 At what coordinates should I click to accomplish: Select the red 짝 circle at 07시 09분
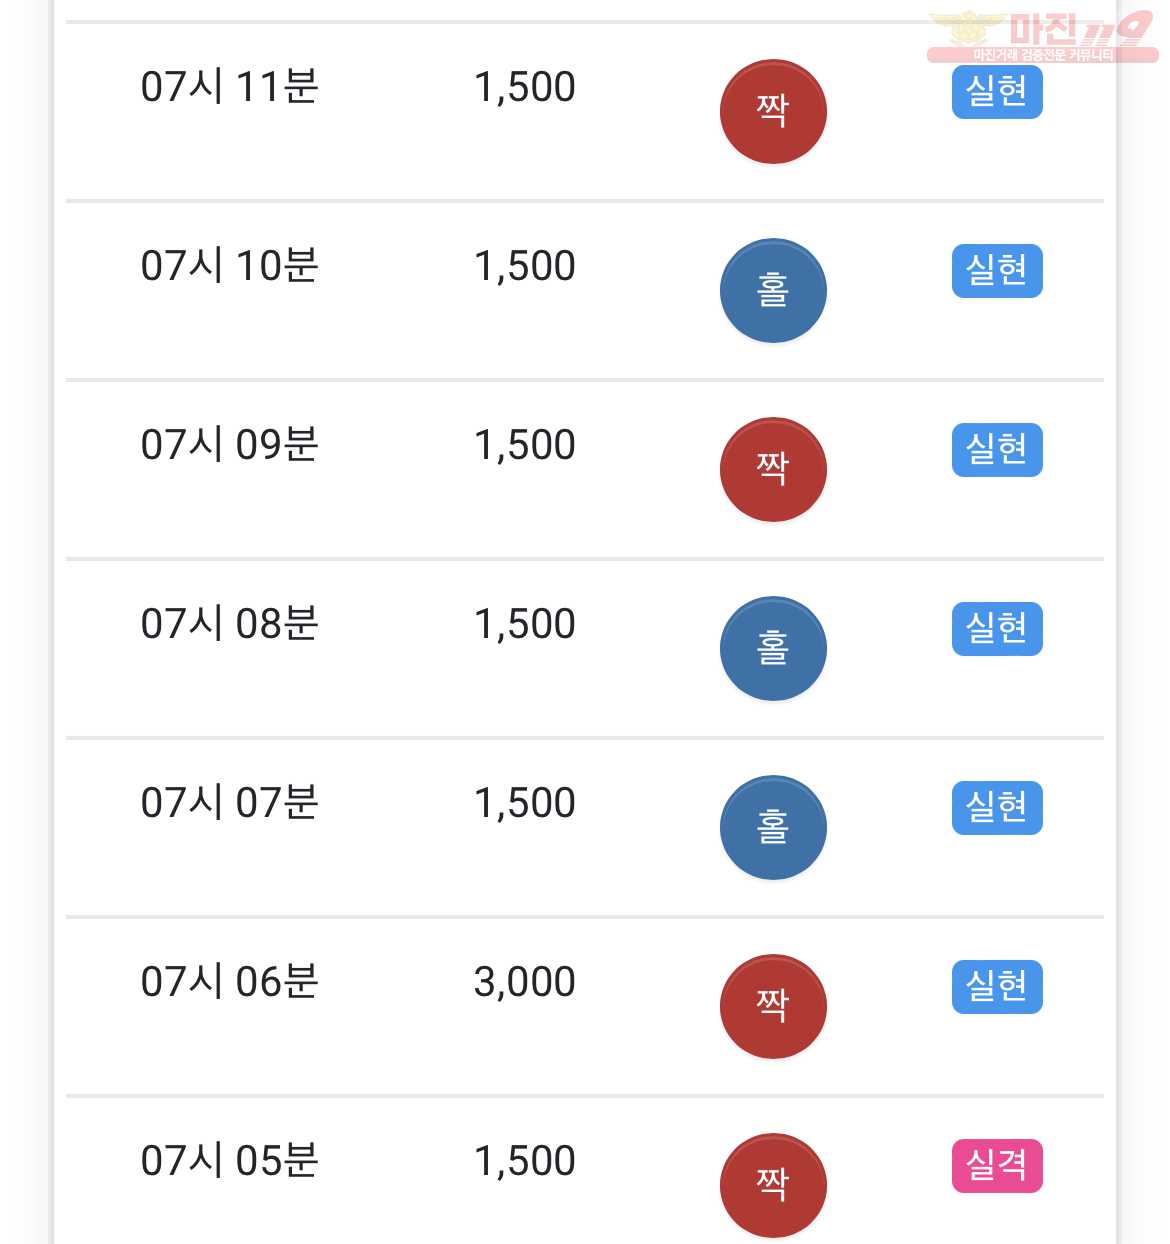(773, 469)
